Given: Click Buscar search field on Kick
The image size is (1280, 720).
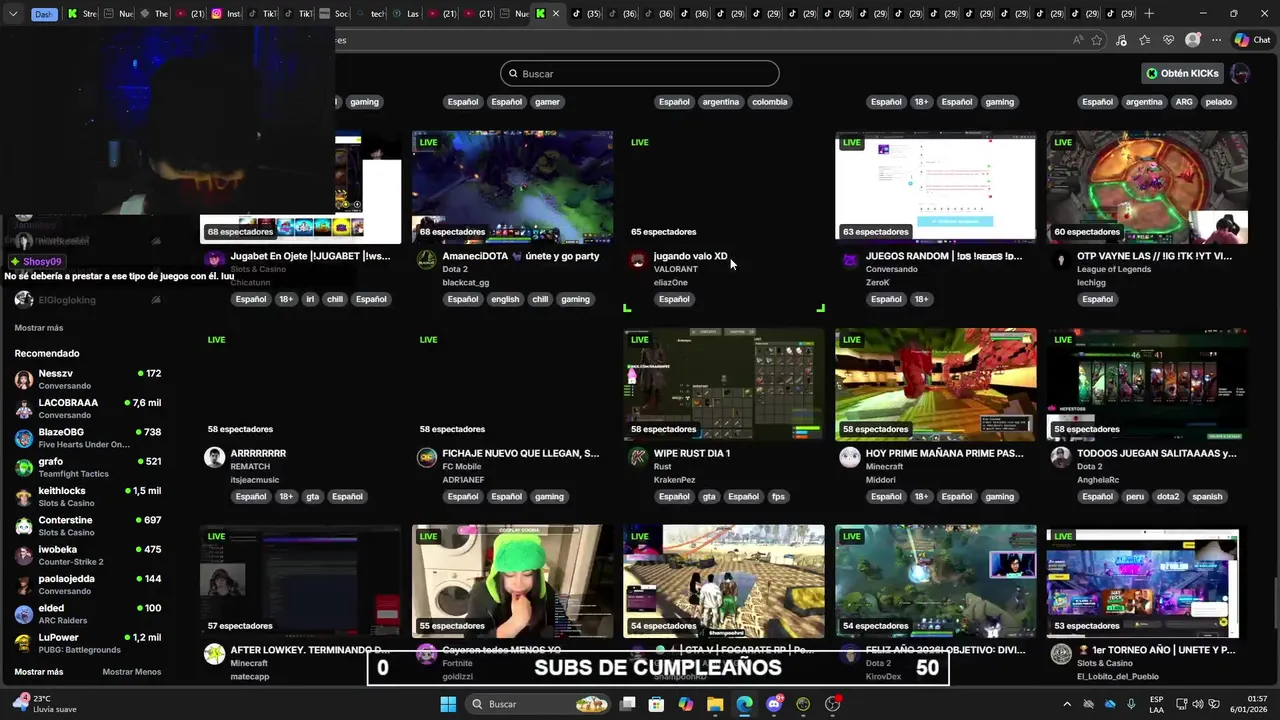Looking at the screenshot, I should point(640,73).
